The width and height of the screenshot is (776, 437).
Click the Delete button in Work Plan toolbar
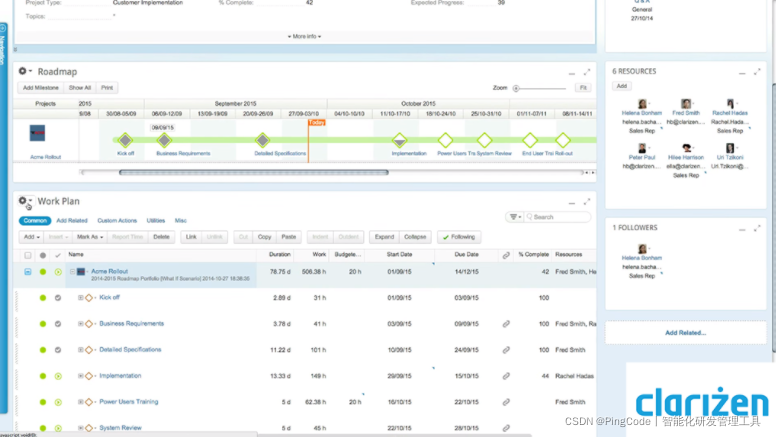coord(161,237)
